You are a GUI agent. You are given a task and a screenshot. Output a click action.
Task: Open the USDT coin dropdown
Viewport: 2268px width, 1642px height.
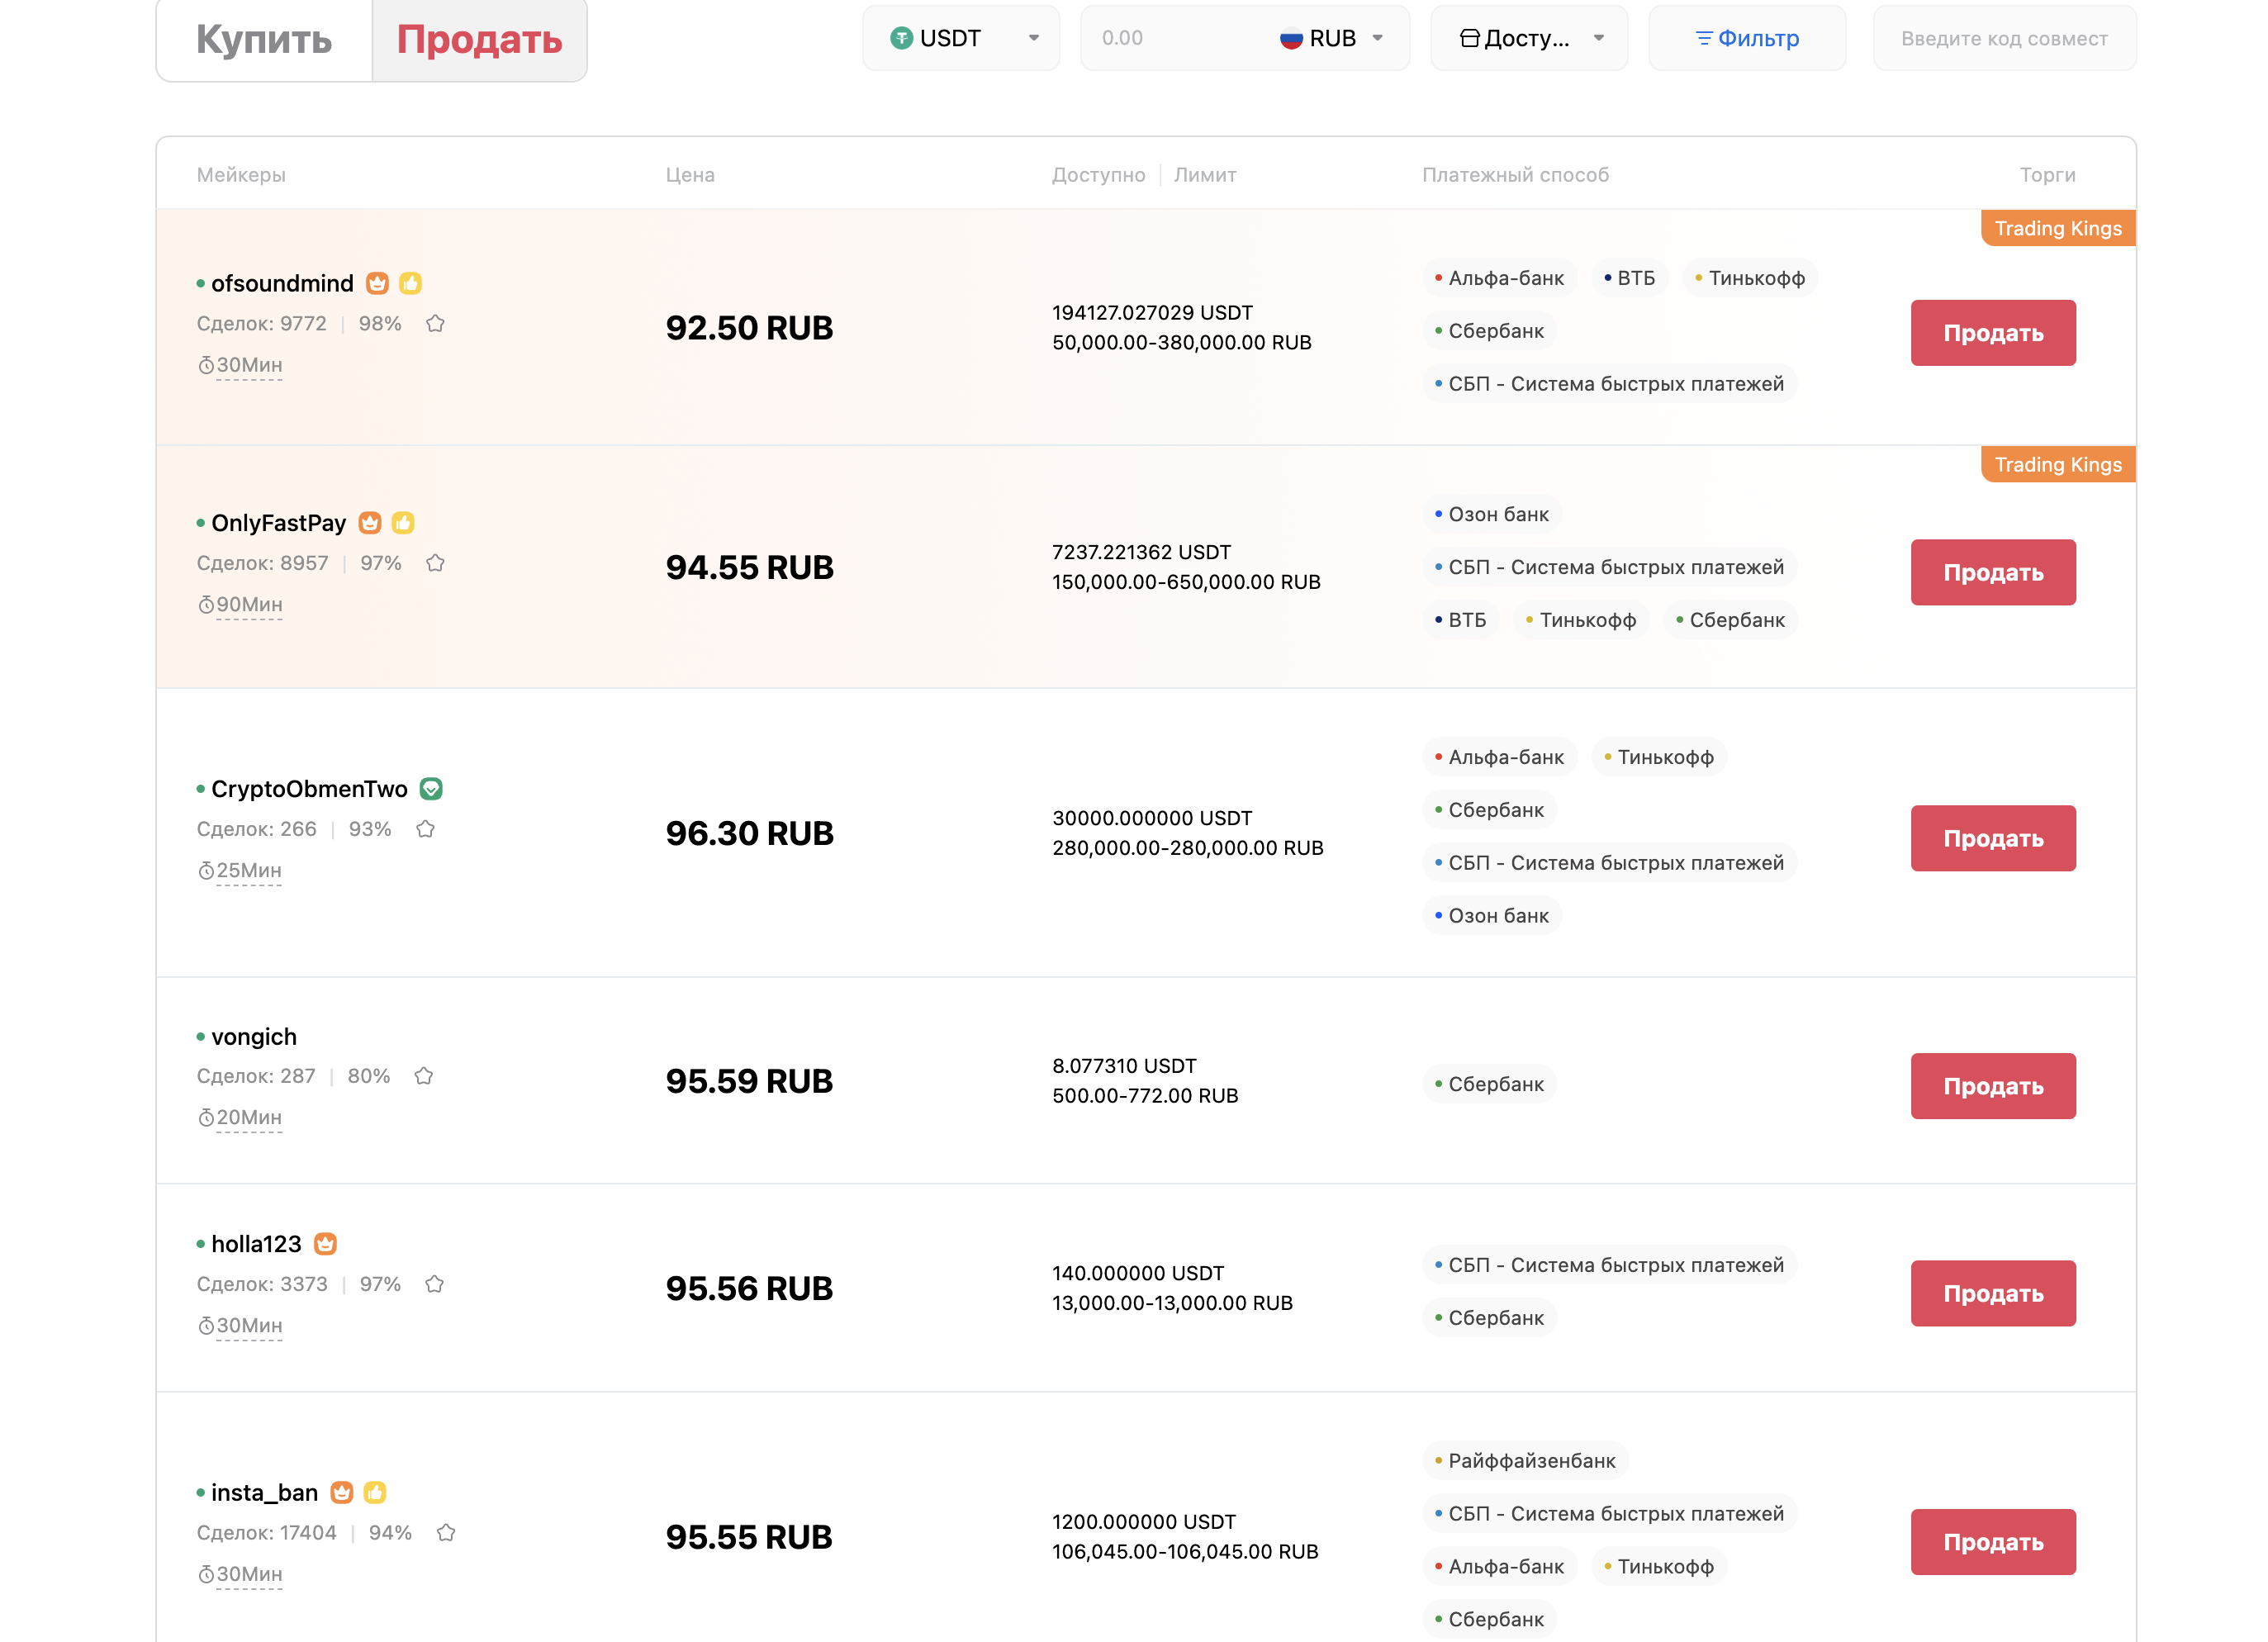960,39
